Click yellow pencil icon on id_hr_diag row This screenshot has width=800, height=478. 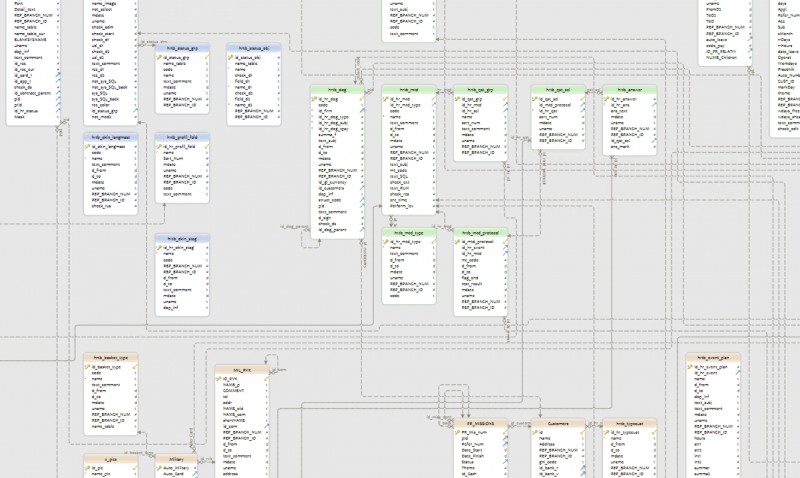click(362, 99)
